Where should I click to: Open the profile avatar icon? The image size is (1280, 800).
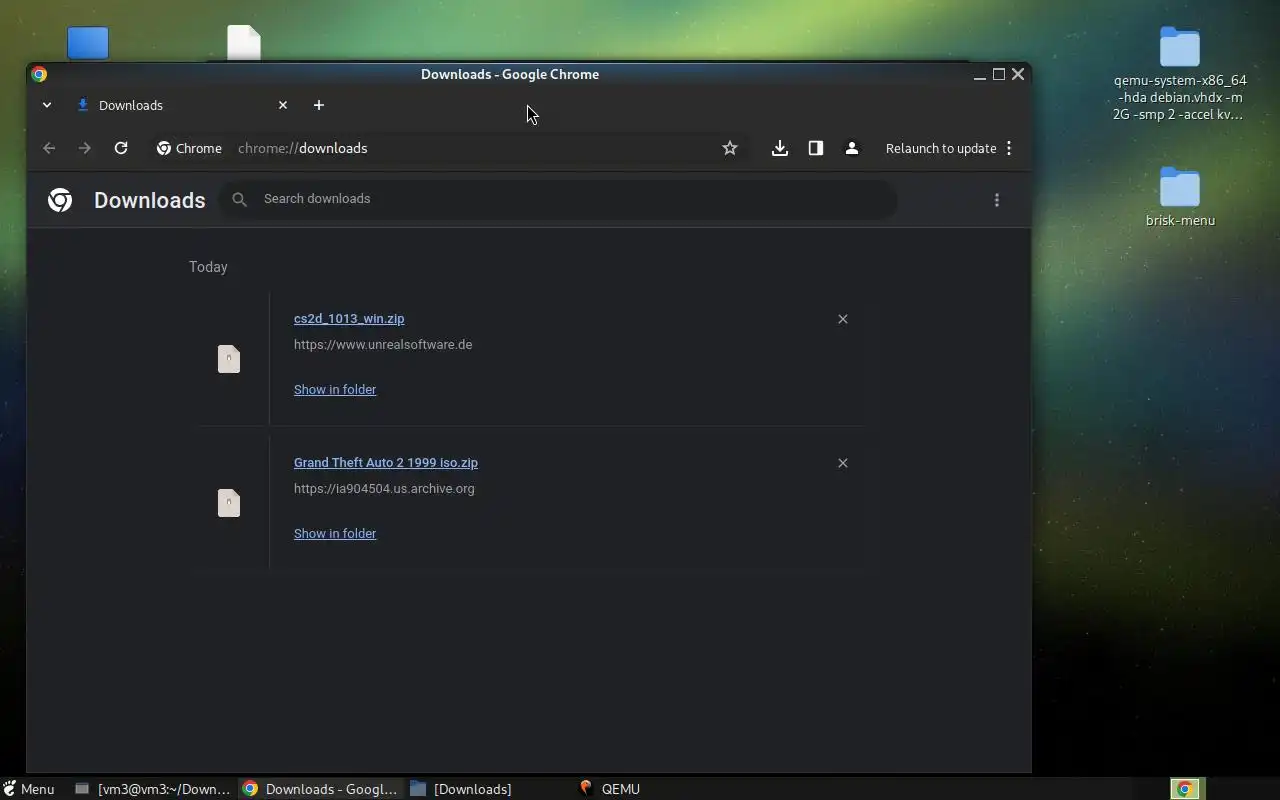click(x=852, y=148)
